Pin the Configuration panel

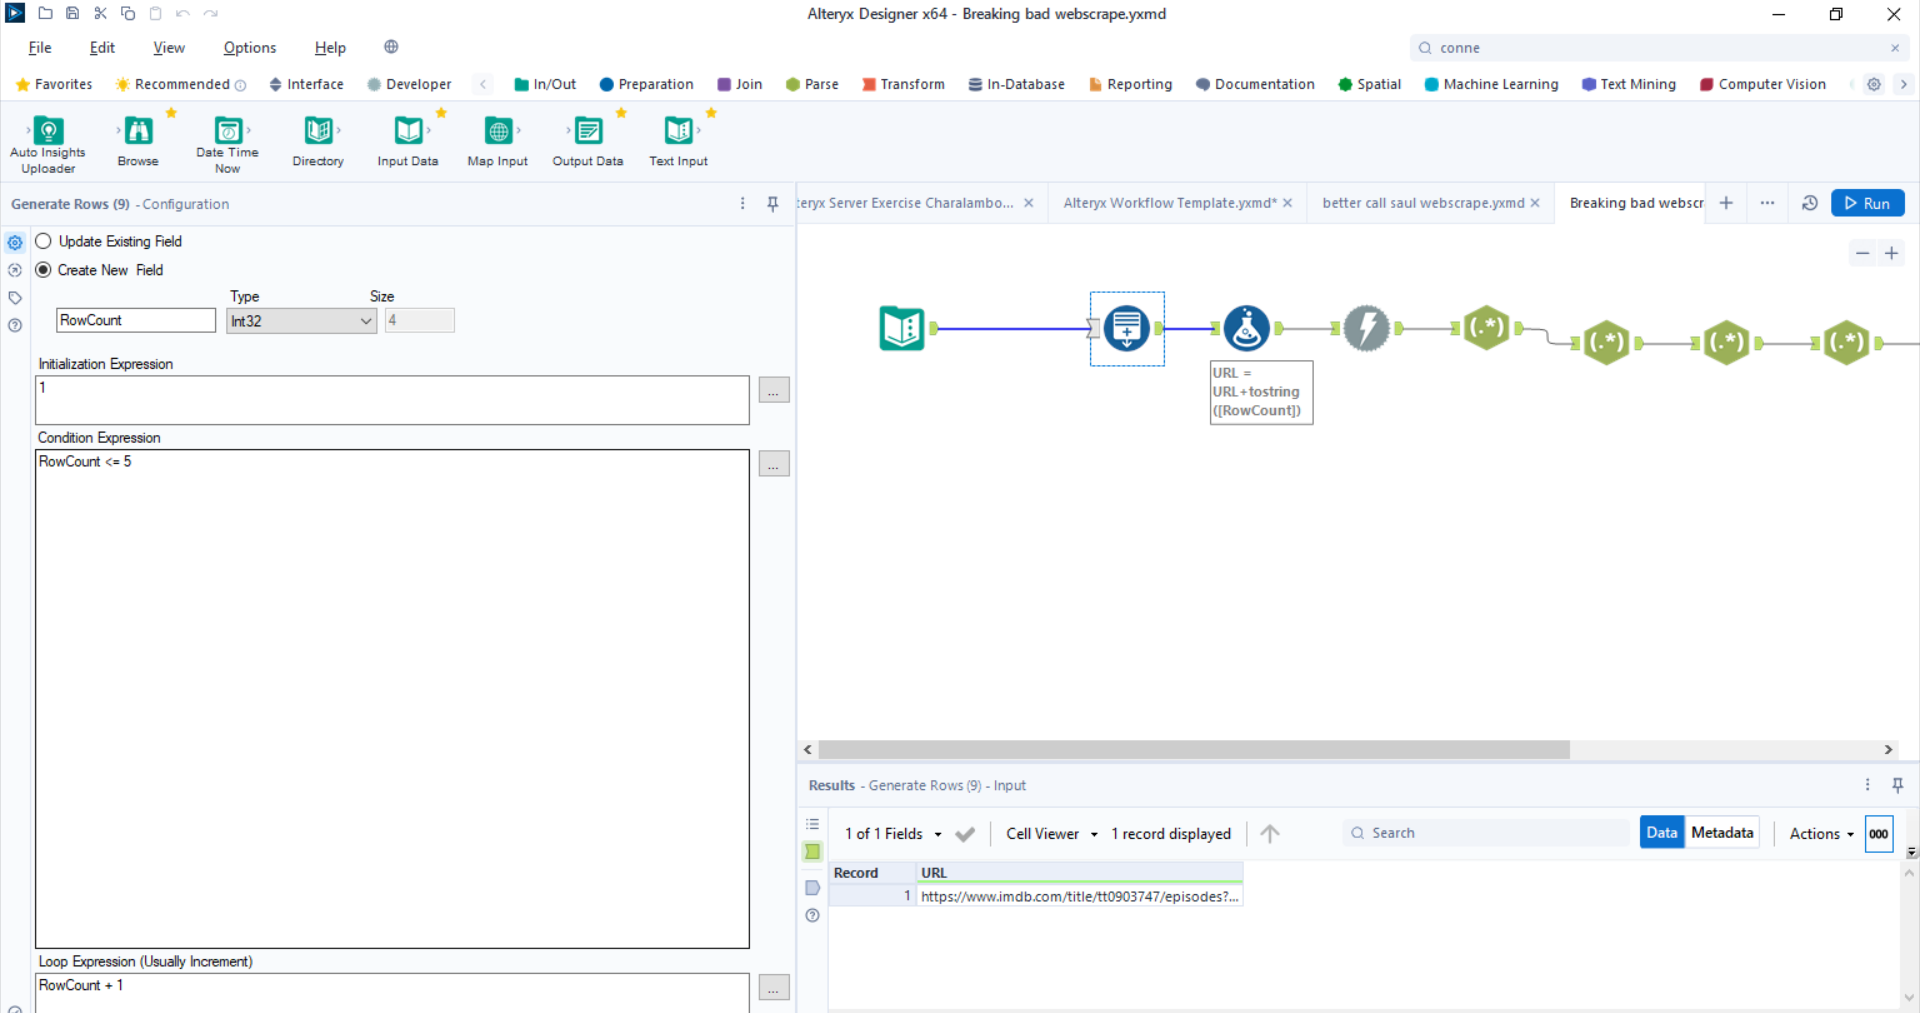coord(773,204)
